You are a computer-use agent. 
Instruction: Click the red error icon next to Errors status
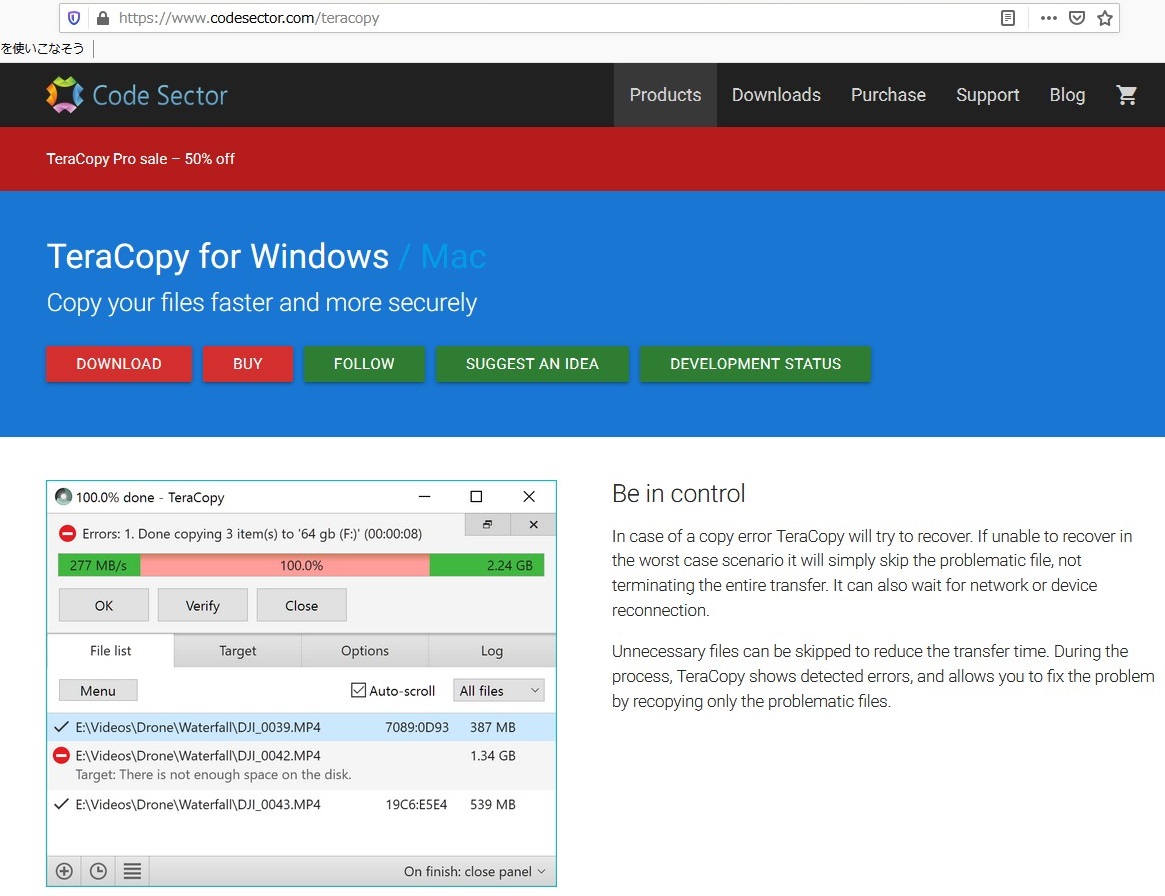click(68, 533)
